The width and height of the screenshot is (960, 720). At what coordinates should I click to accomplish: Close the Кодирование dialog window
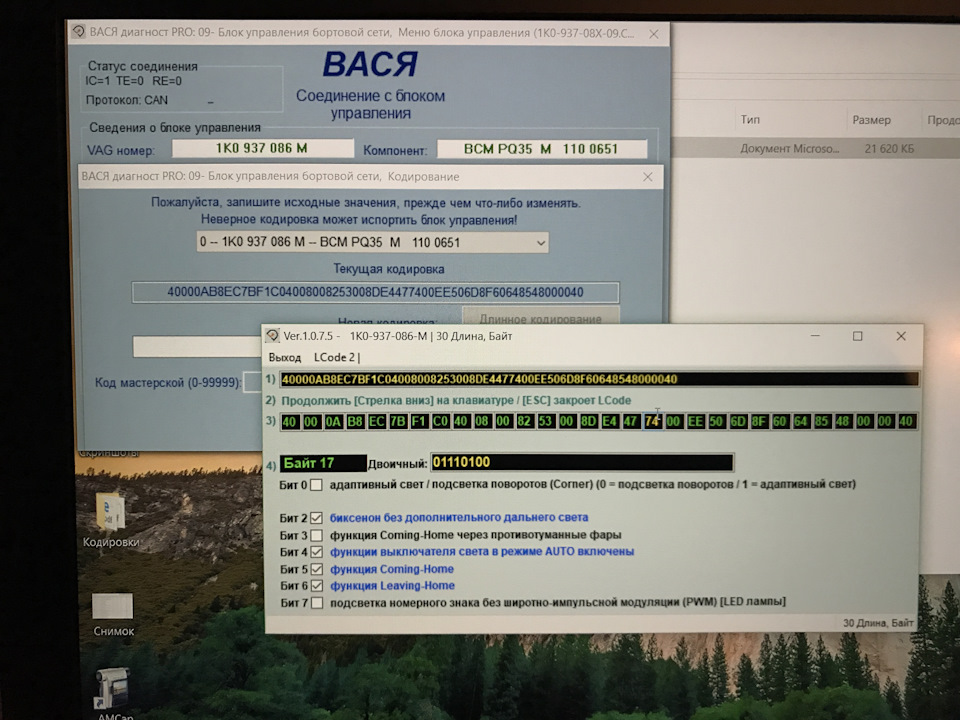coord(648,177)
